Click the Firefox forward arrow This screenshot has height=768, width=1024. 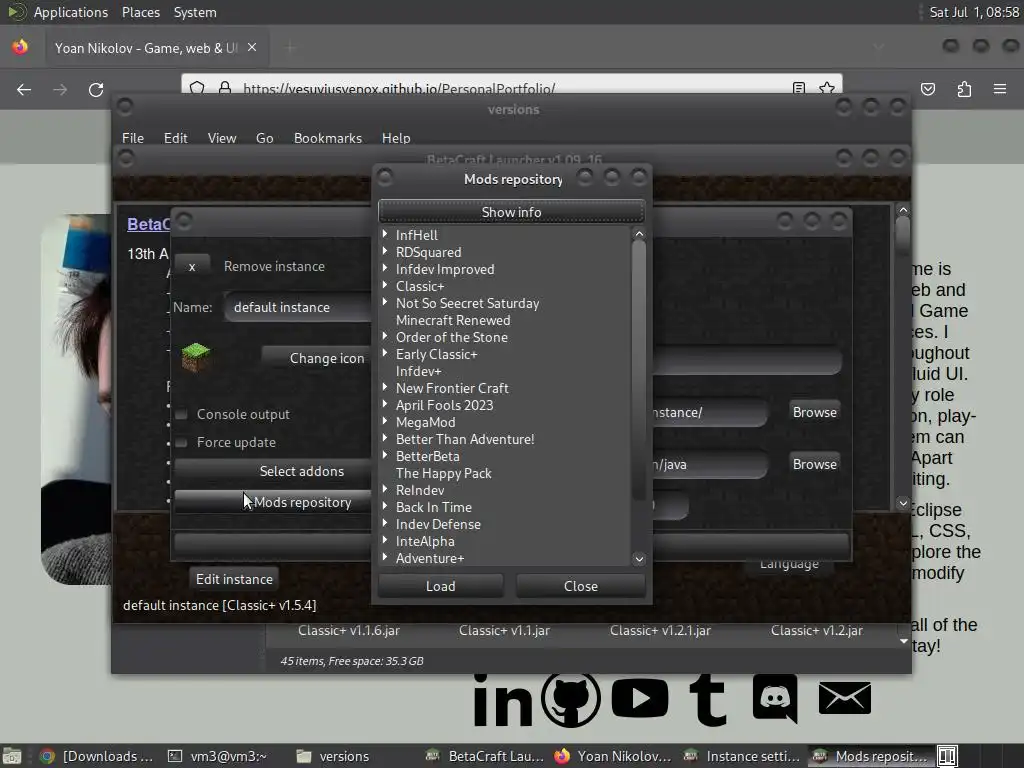pos(60,89)
